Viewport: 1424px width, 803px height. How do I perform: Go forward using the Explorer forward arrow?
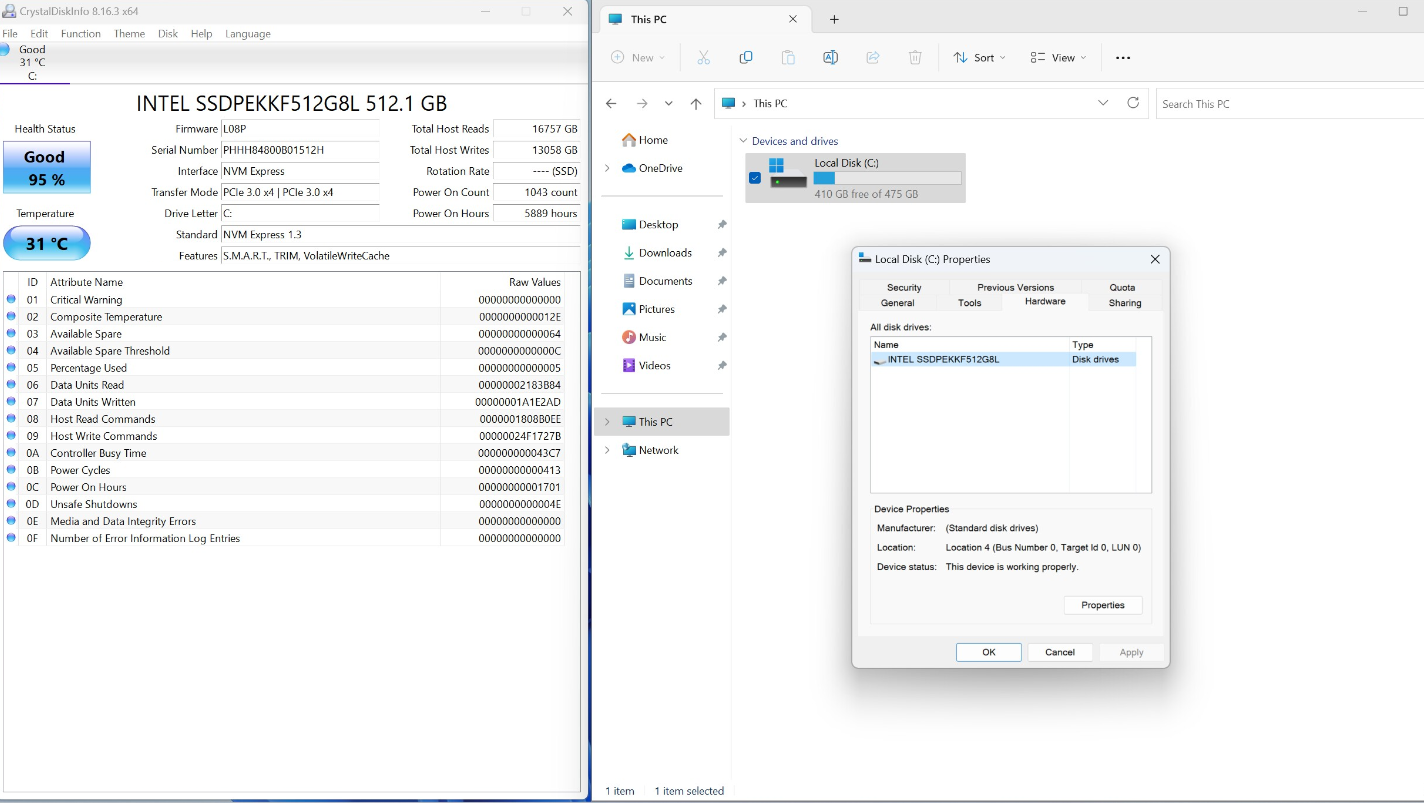(x=642, y=103)
